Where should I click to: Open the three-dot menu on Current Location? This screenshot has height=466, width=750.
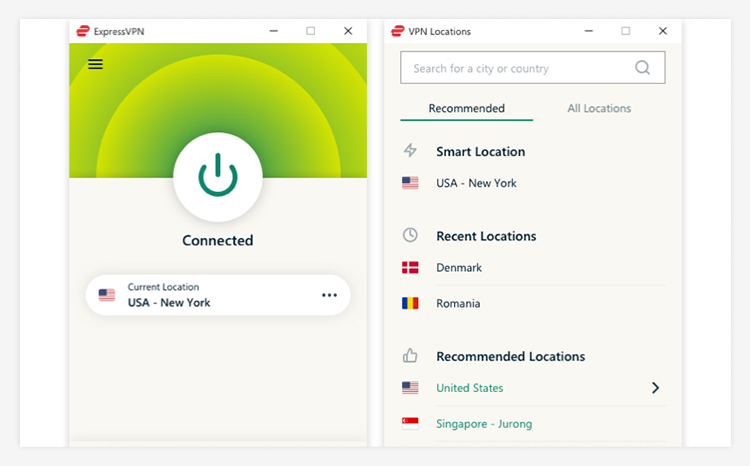coord(329,295)
